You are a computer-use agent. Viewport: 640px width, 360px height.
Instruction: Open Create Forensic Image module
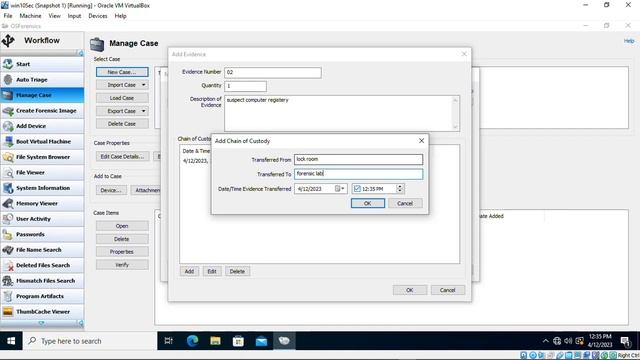coord(42,111)
